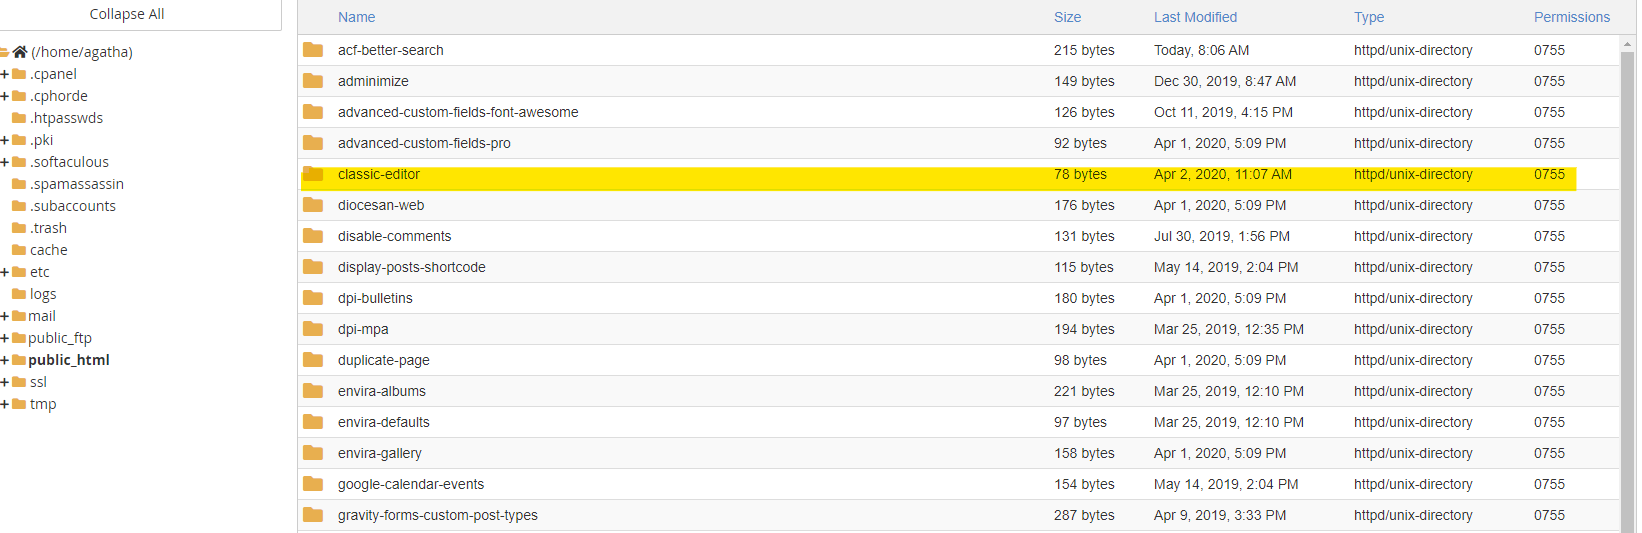Click the home icon beside /home/agatha
This screenshot has width=1642, height=533.
[x=20, y=52]
